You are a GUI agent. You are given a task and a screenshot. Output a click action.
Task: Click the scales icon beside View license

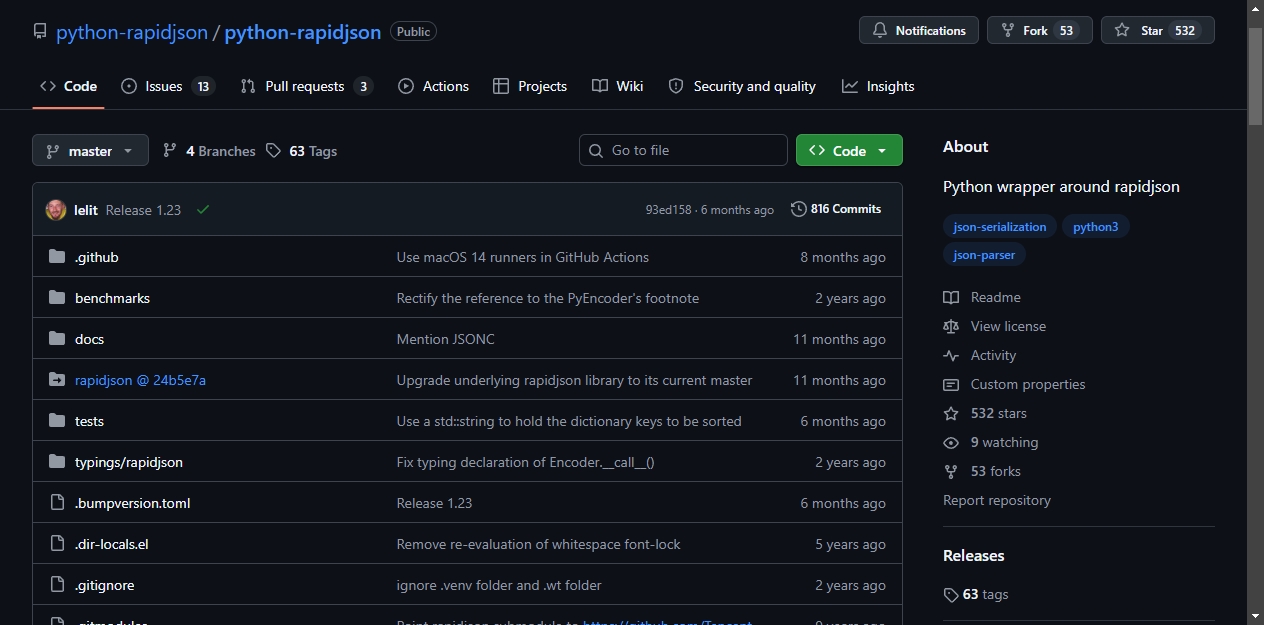pyautogui.click(x=951, y=326)
